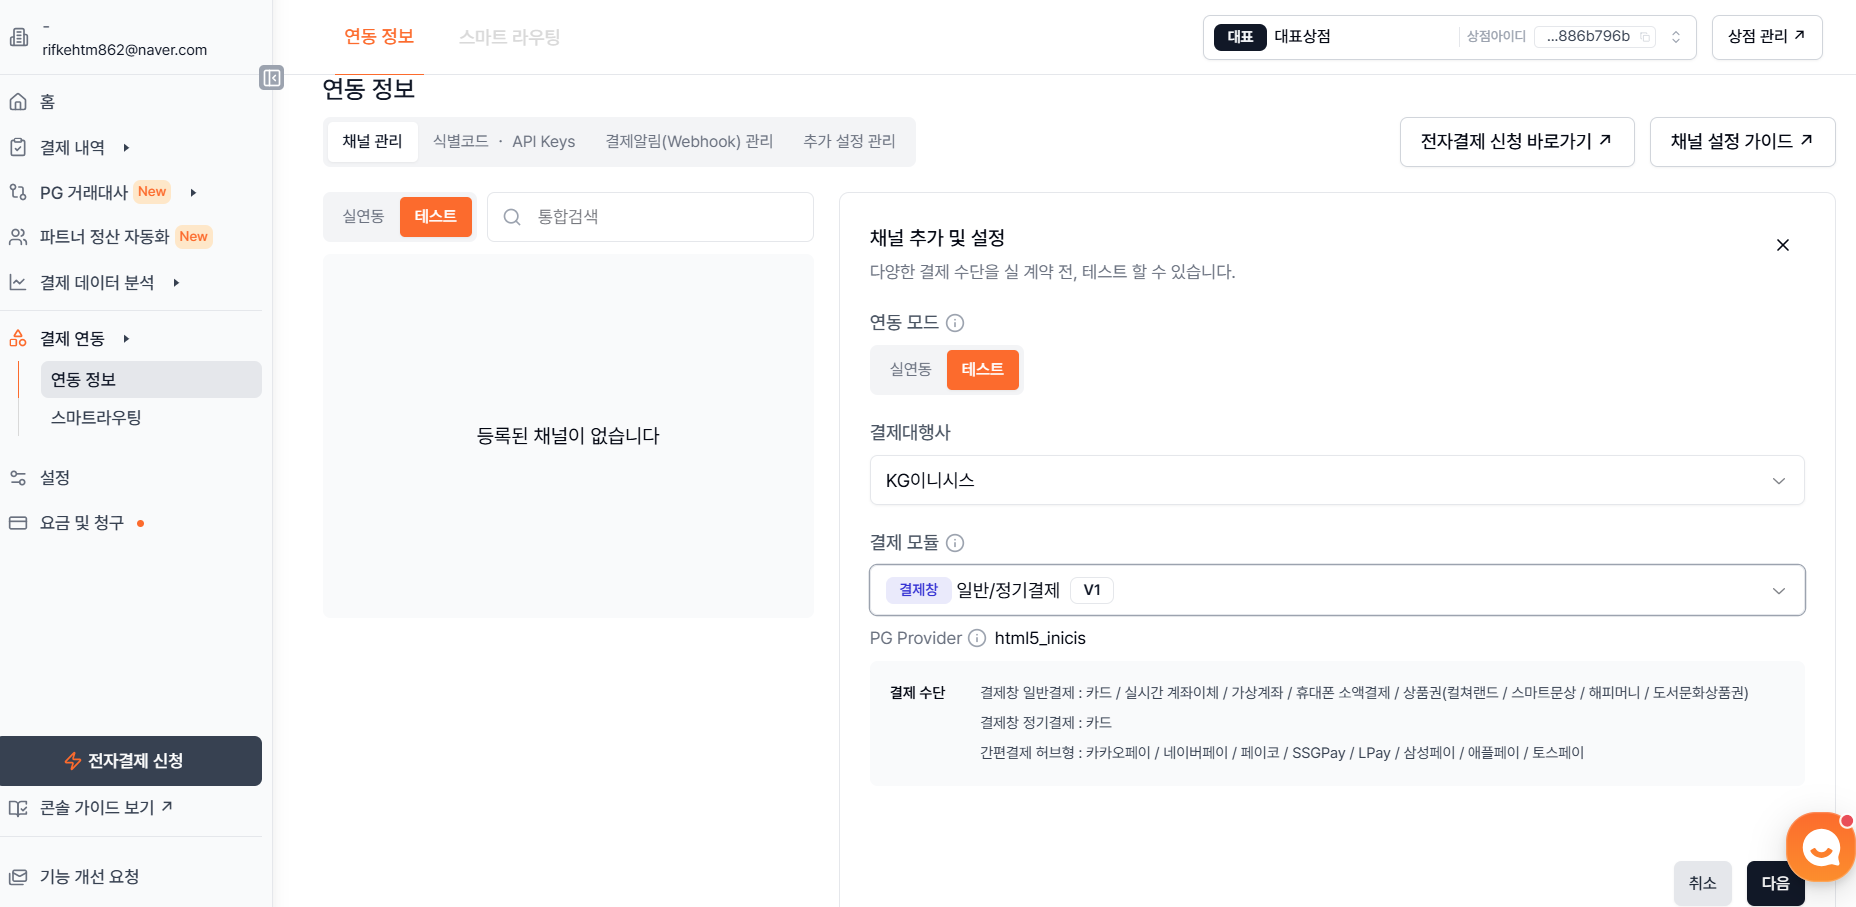Copy the store ID with the copy icon

click(1645, 37)
